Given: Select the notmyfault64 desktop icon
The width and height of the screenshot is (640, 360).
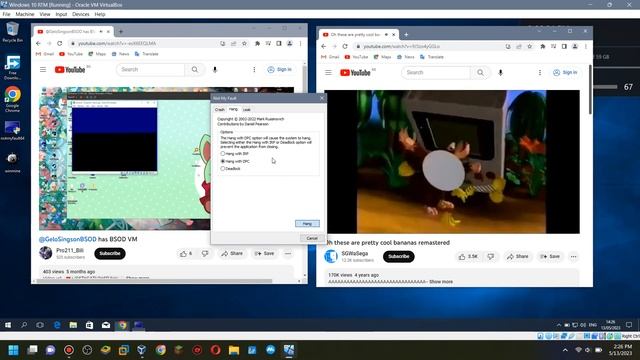Looking at the screenshot, I should [12, 131].
